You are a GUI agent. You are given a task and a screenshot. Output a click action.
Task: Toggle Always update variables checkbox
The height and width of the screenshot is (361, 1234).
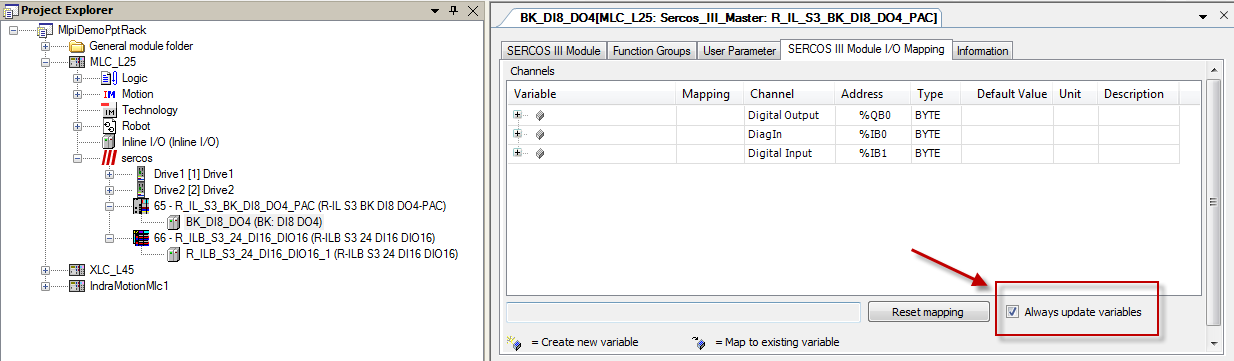pos(1013,312)
